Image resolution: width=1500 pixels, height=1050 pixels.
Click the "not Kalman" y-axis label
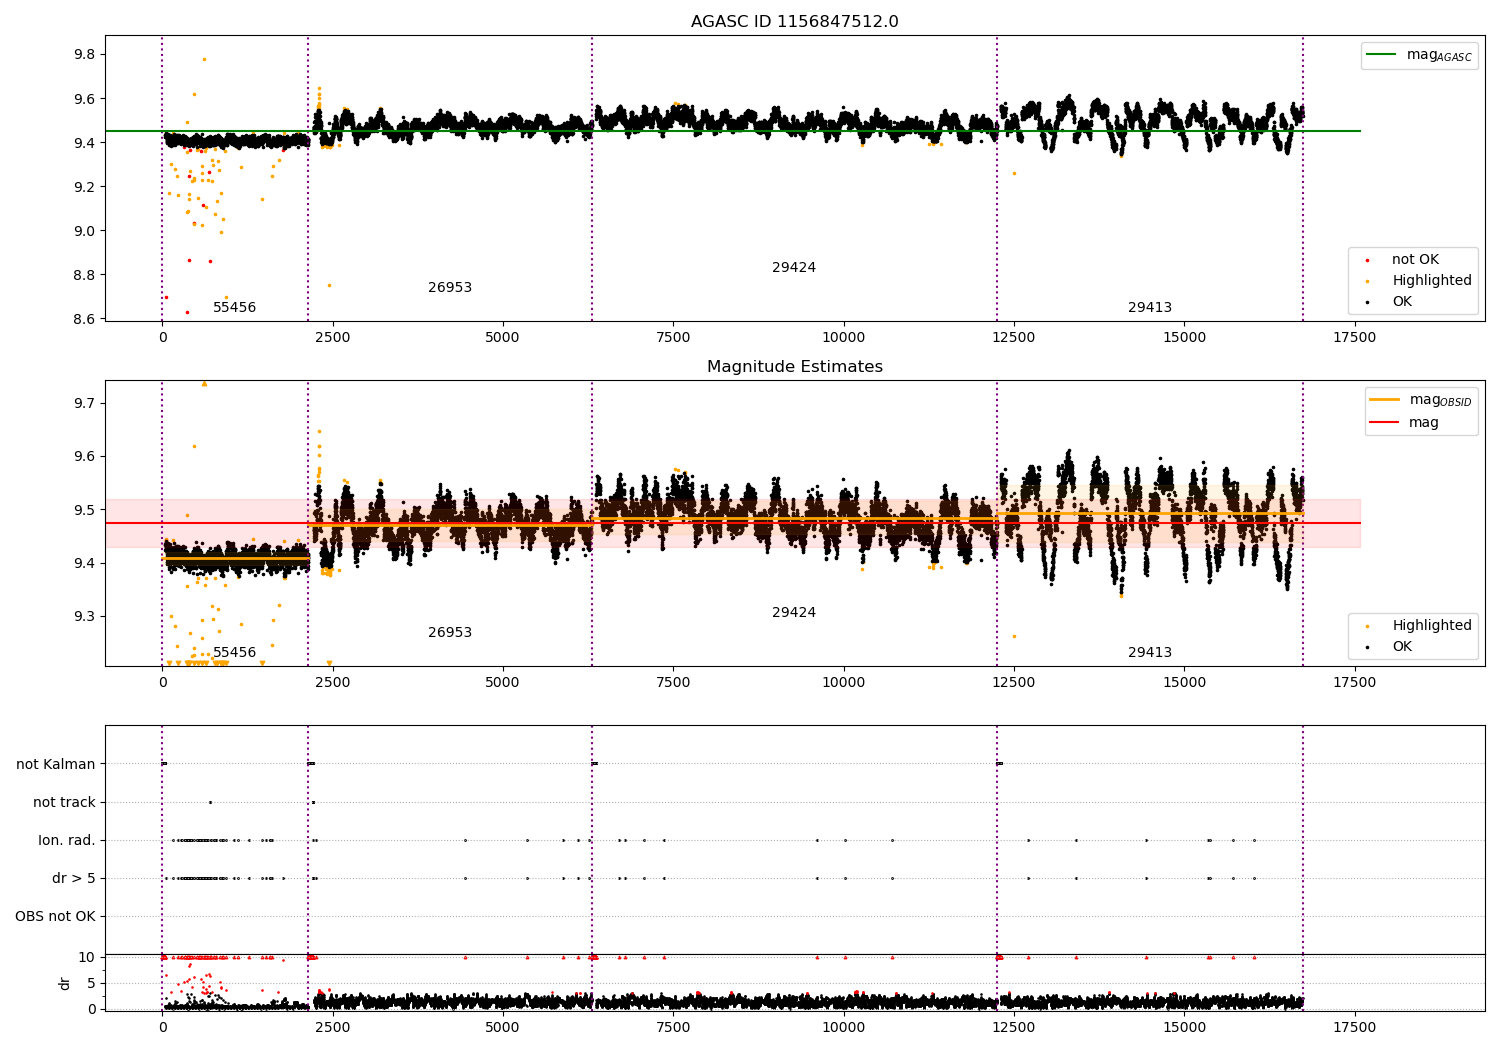56,765
